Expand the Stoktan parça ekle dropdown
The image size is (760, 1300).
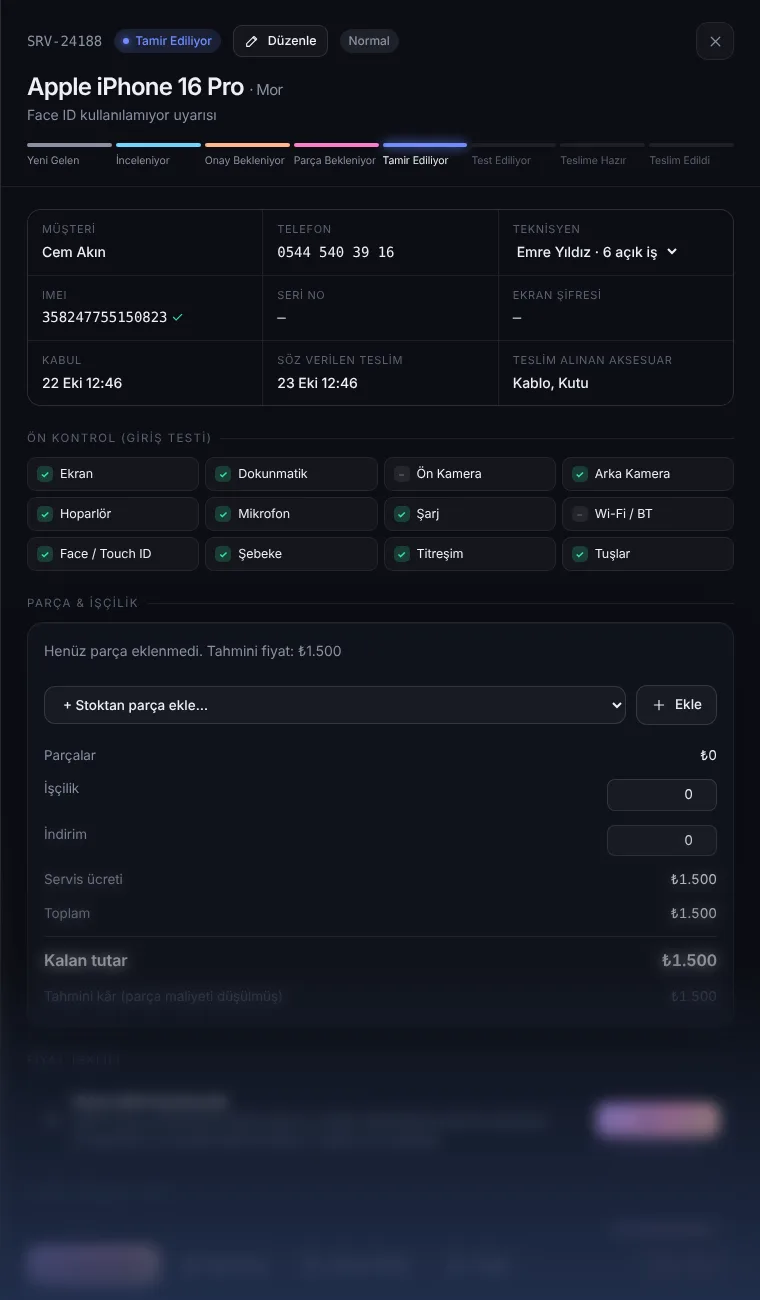click(335, 705)
